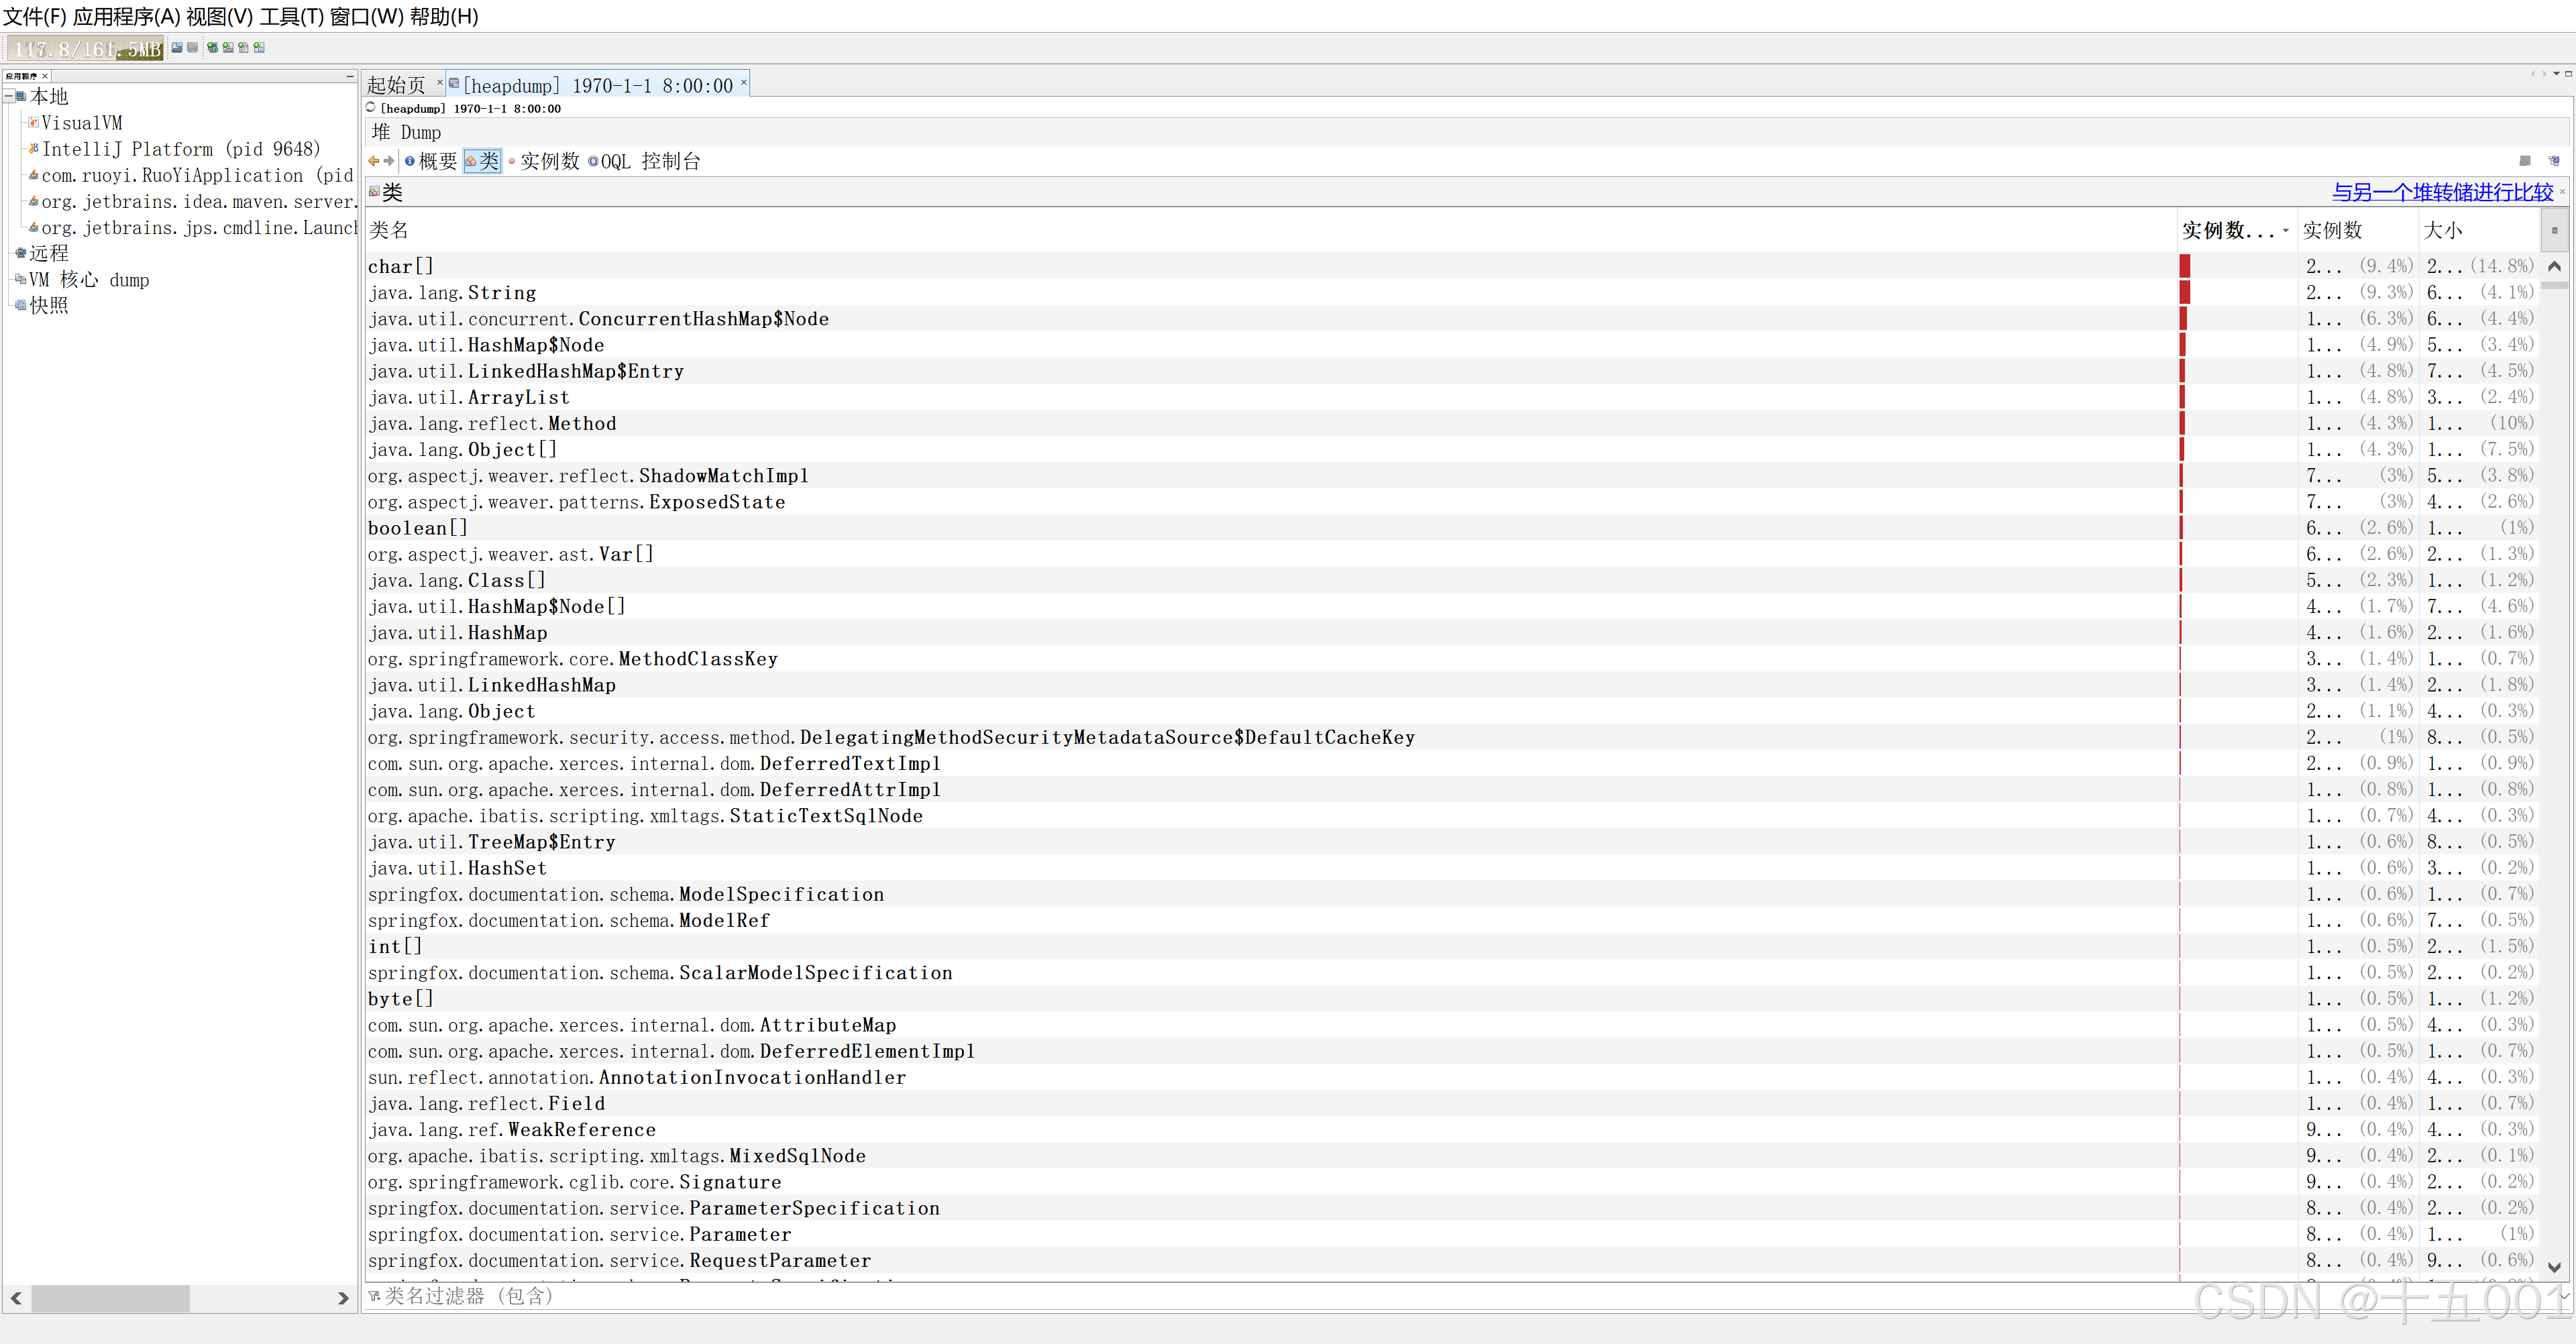This screenshot has width=2576, height=1344.
Task: Click the table column chooser icon
Action: pos(2554,231)
